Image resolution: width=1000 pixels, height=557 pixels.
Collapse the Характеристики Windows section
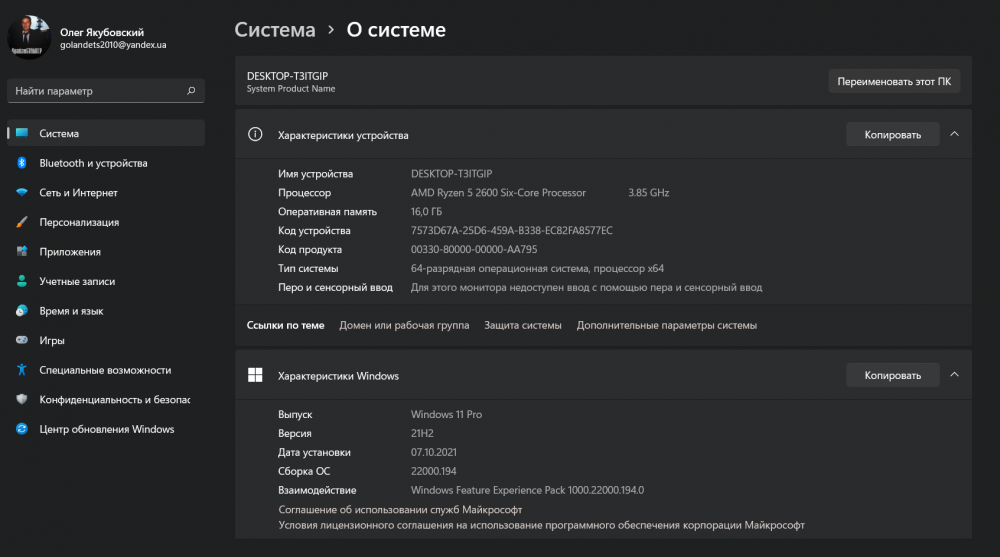(x=954, y=375)
